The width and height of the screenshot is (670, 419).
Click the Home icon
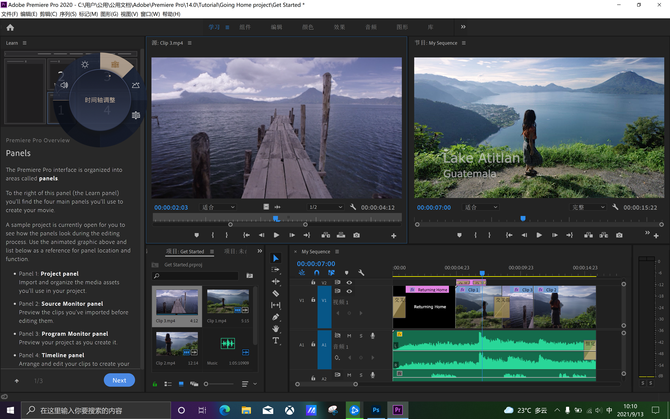[x=10, y=27]
